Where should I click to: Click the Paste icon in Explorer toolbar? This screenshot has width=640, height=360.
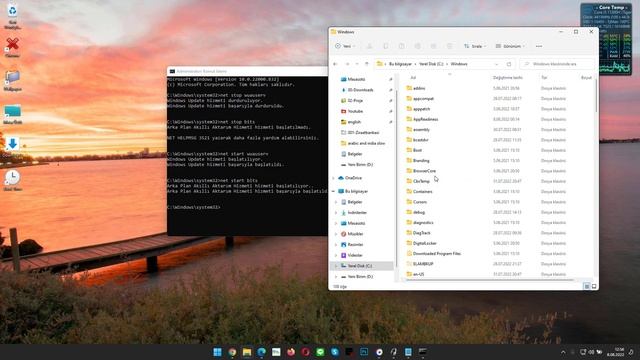pos(402,46)
